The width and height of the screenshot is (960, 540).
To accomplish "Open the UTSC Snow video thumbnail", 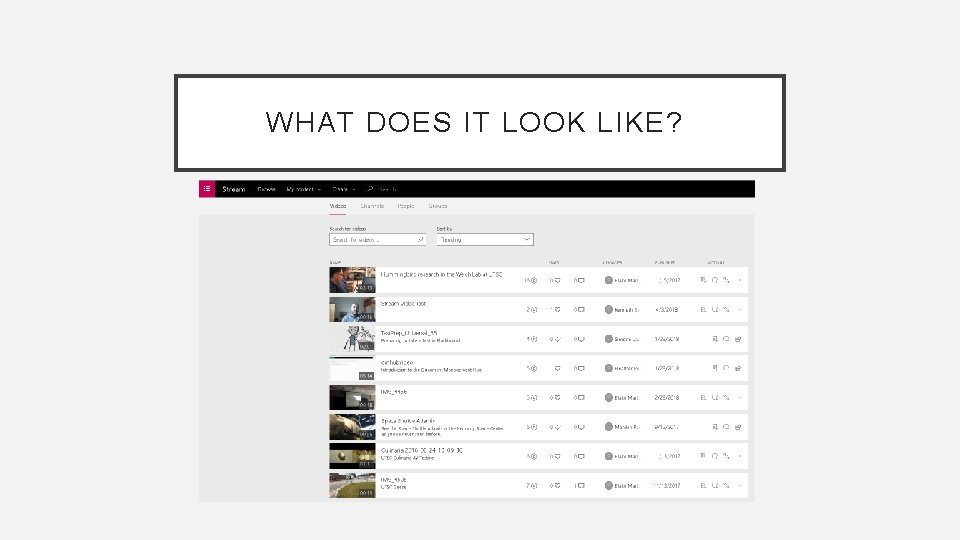I will tap(352, 486).
